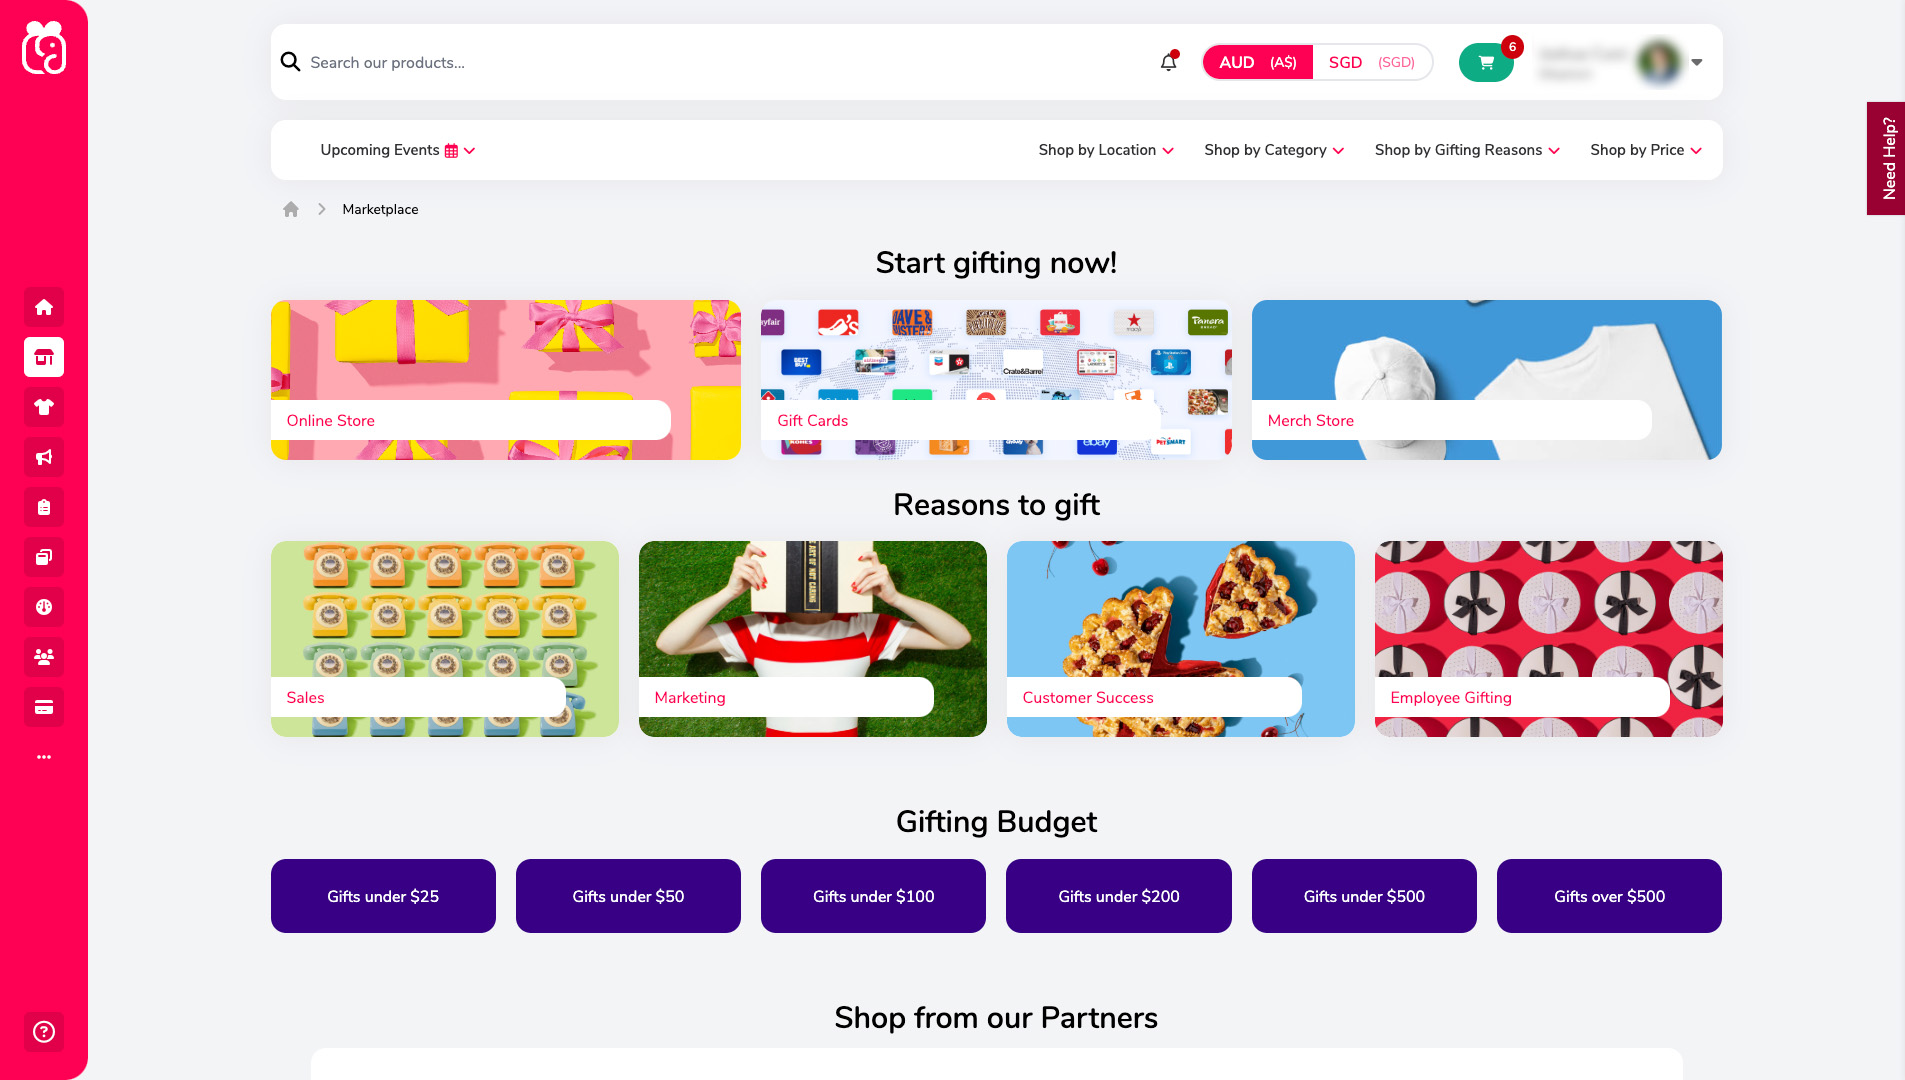1905x1080 pixels.
Task: Open the merch t-shirt icon in sidebar
Action: pos(44,407)
